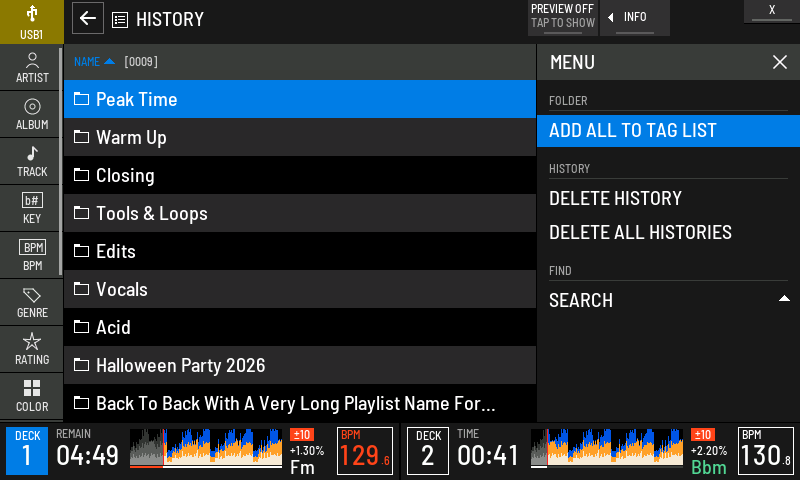The width and height of the screenshot is (800, 480).
Task: Open the Closing folder row
Action: (300, 175)
